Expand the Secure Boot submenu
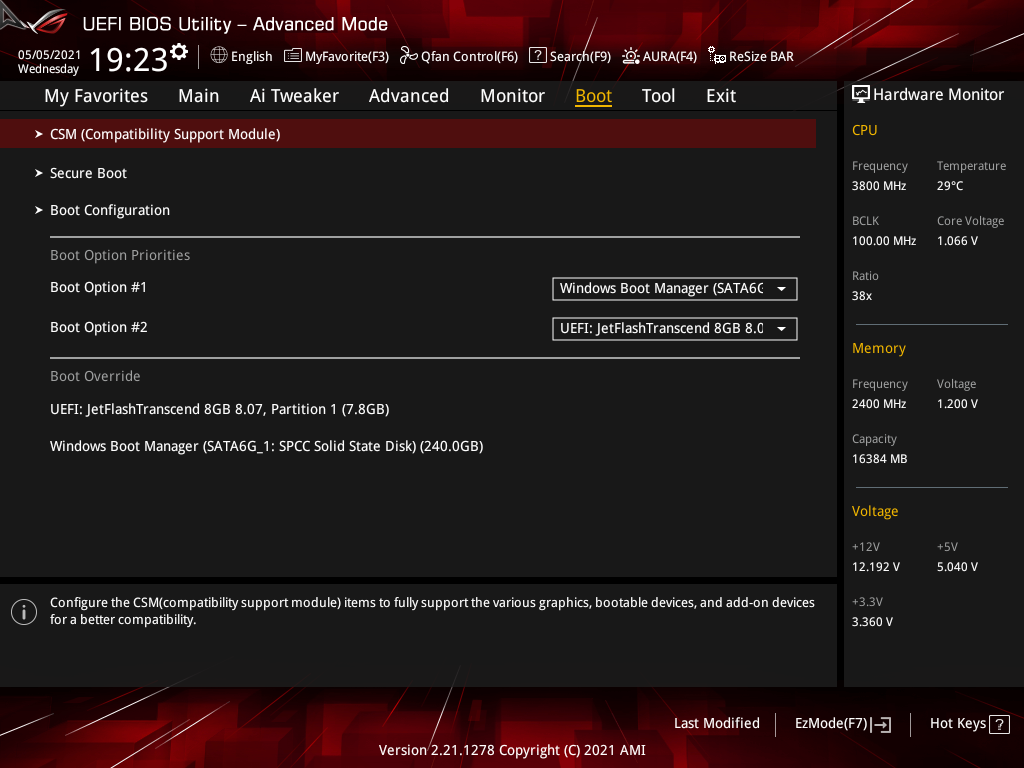 88,173
